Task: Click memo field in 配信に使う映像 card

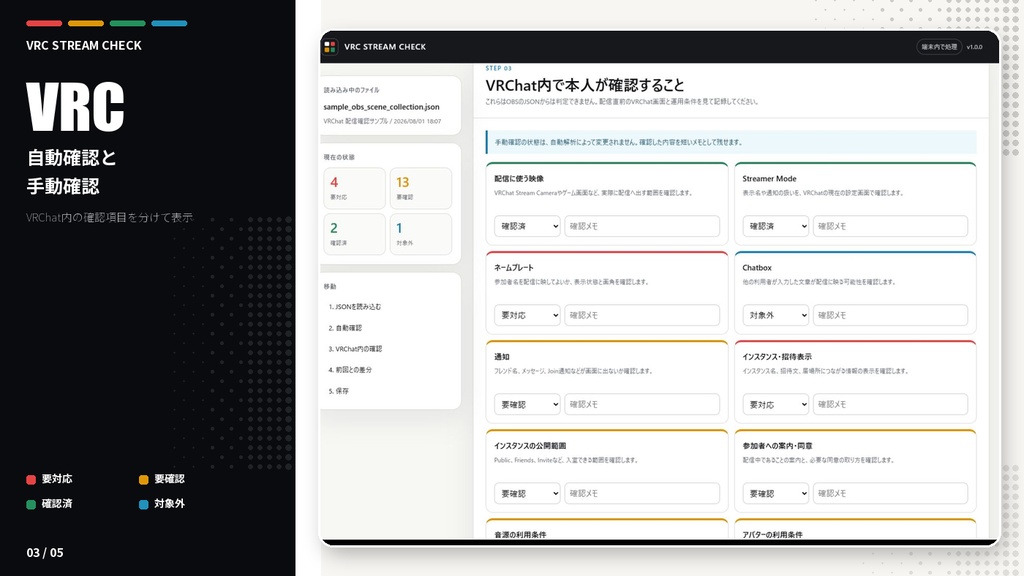Action: 642,226
